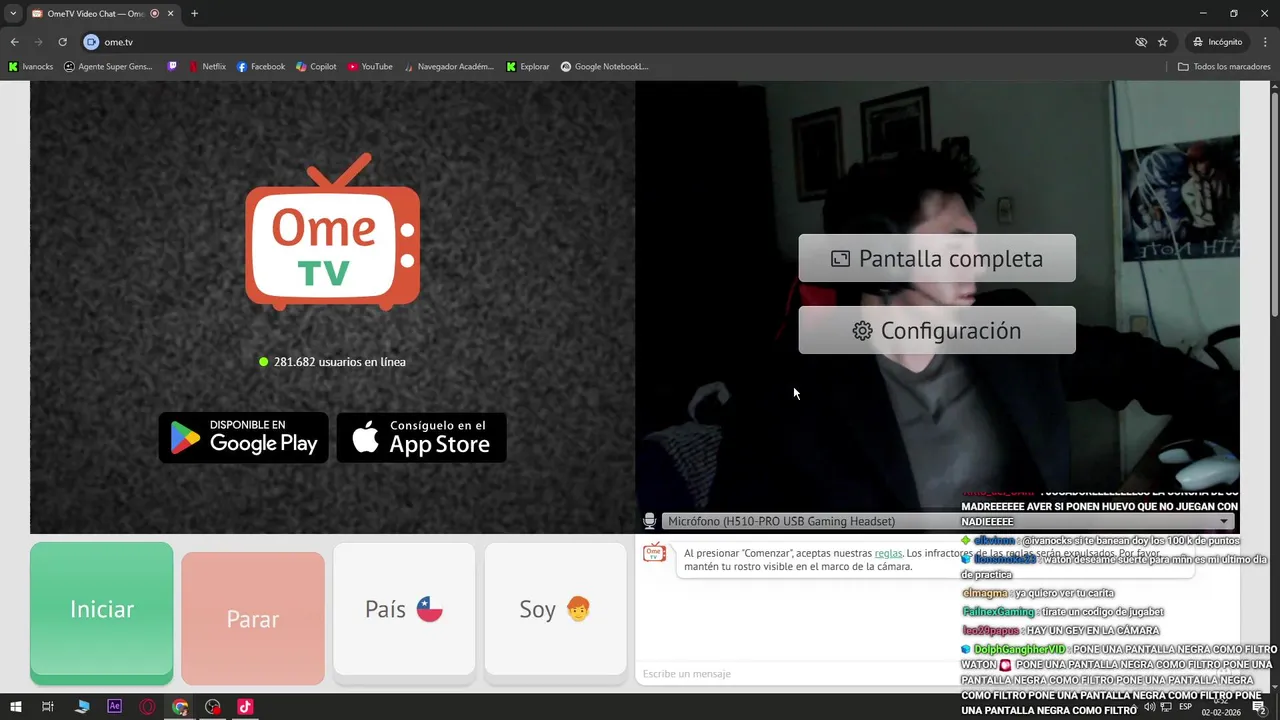The height and width of the screenshot is (720, 1280).
Task: Open the Ivanocks Kick bookmark
Action: click(x=30, y=67)
